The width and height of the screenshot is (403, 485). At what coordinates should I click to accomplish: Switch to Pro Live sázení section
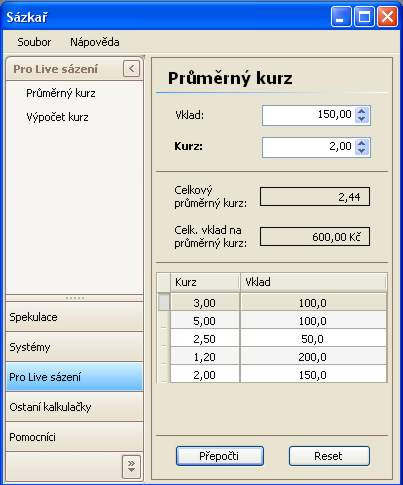click(74, 377)
